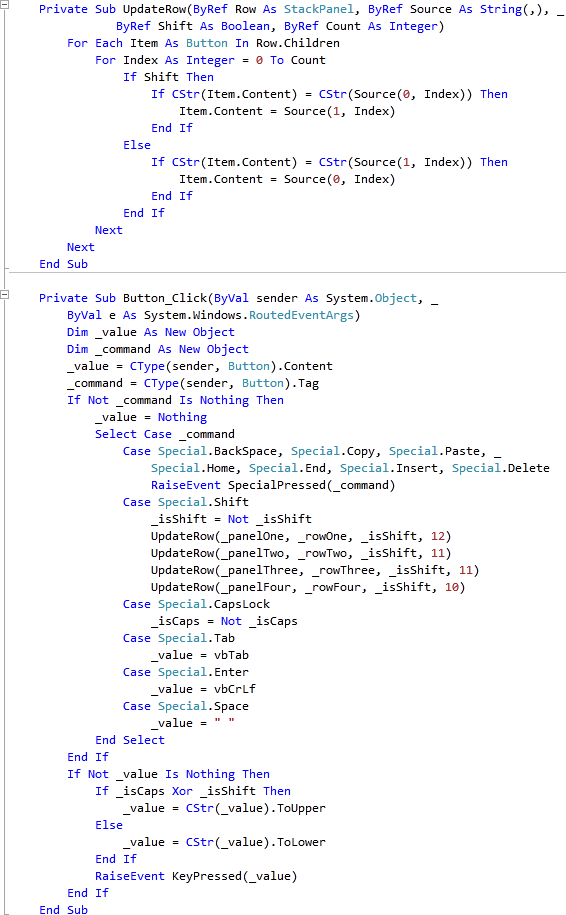Click '_isCaps = Not _isCaps' line
The image size is (566, 915).
coord(224,621)
